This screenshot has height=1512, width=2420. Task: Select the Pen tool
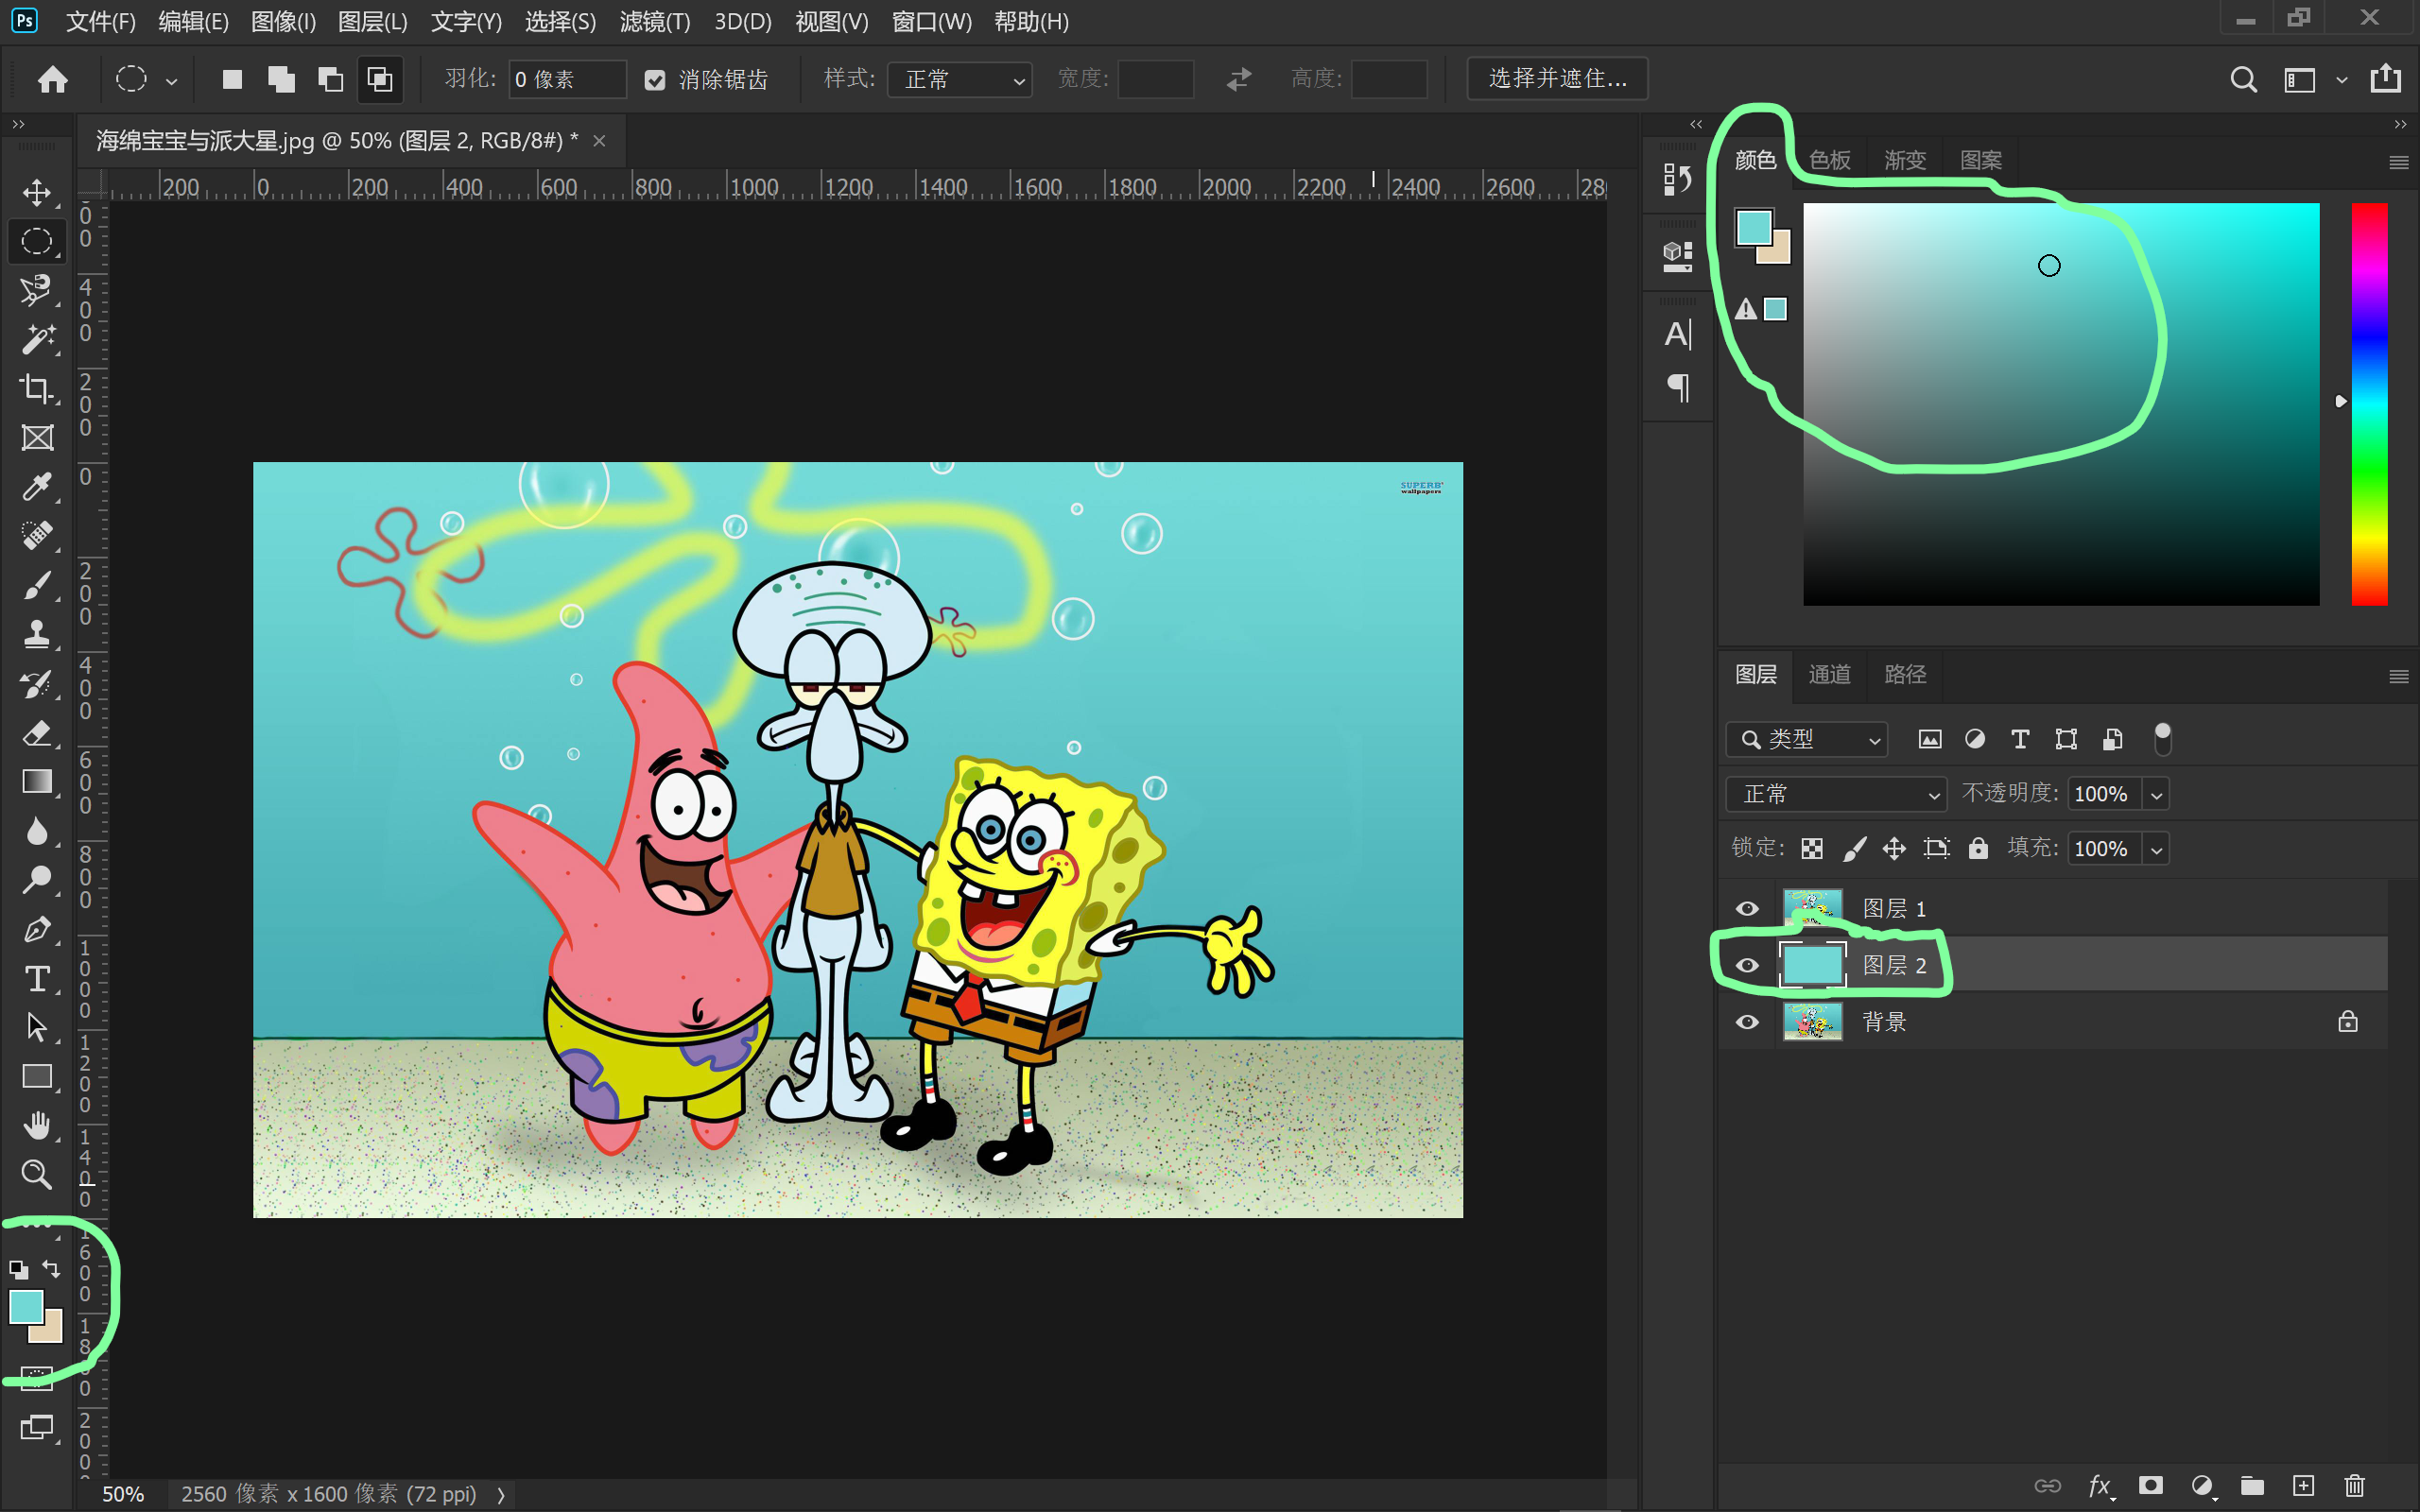pyautogui.click(x=37, y=929)
